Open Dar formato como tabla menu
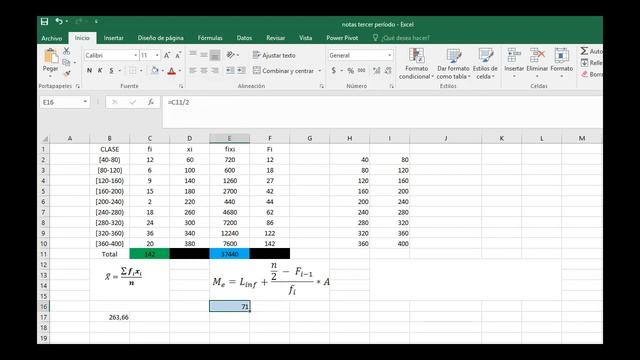 (453, 63)
